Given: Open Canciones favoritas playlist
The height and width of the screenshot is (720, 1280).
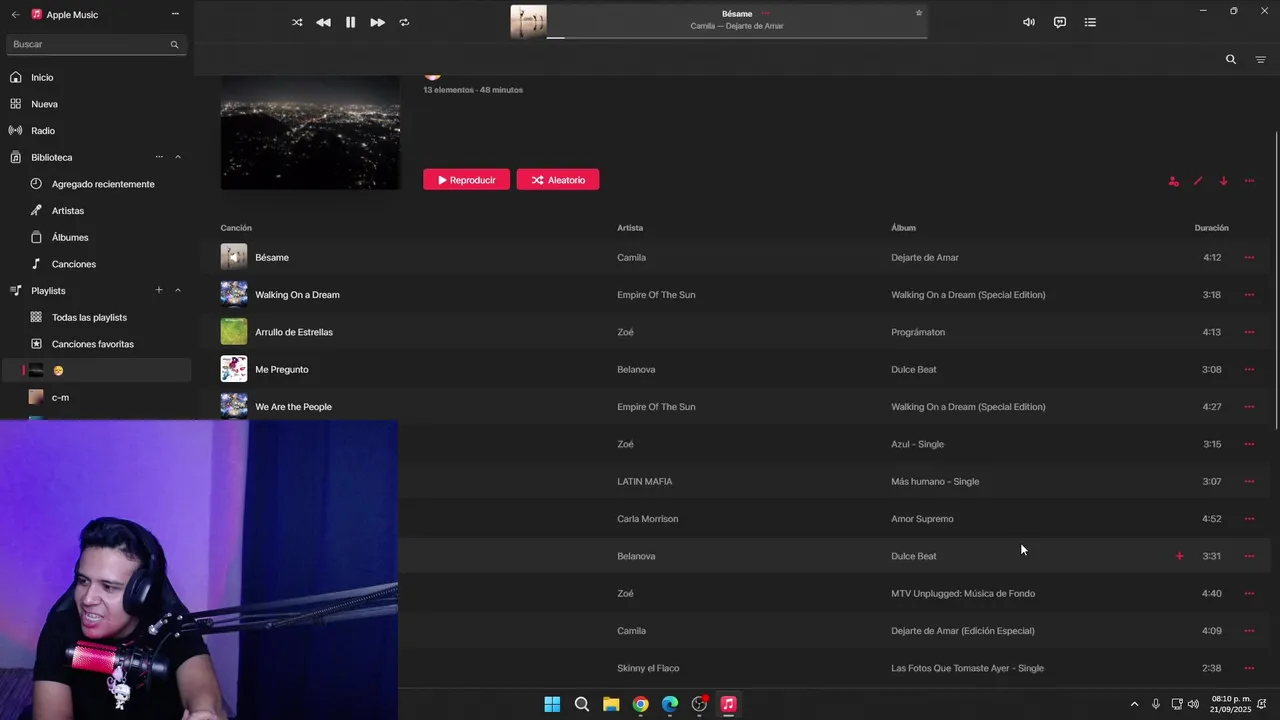Looking at the screenshot, I should pyautogui.click(x=93, y=344).
